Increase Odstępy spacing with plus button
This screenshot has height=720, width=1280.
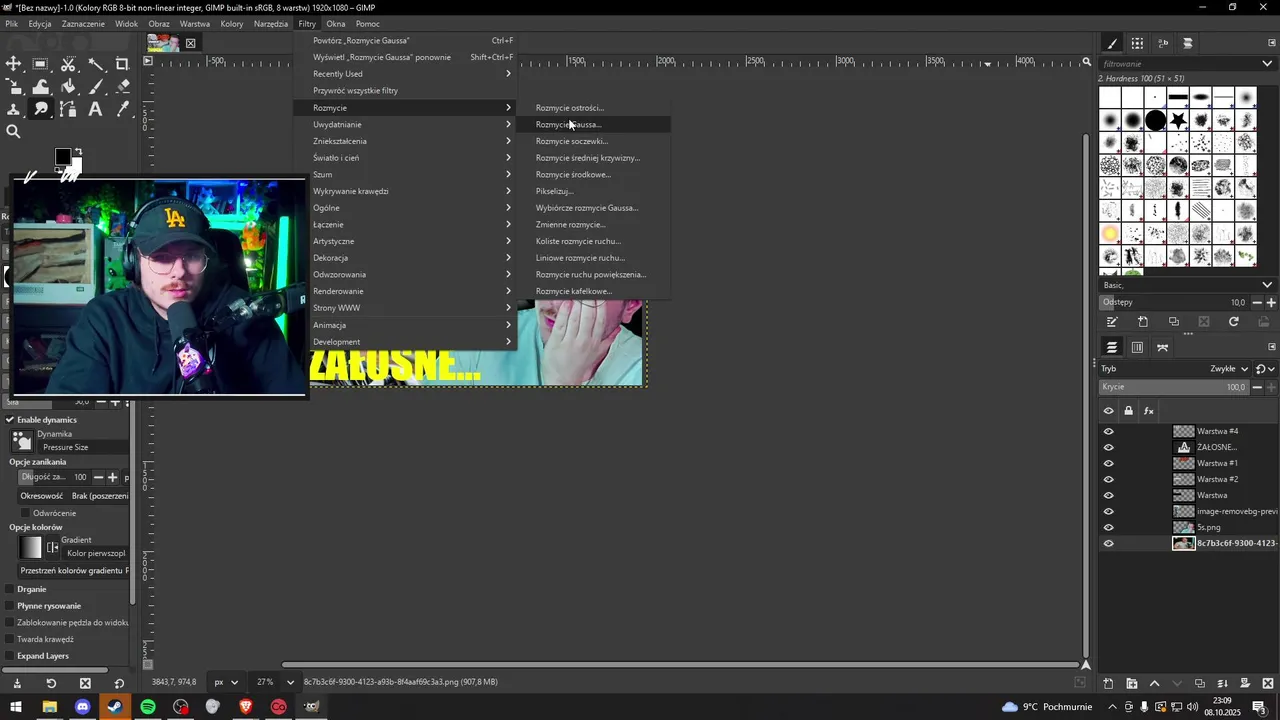point(1271,302)
